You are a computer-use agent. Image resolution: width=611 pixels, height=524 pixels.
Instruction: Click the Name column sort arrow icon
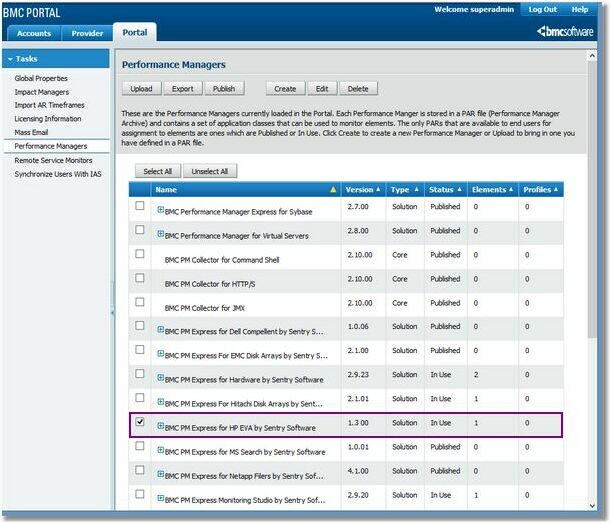[x=333, y=190]
